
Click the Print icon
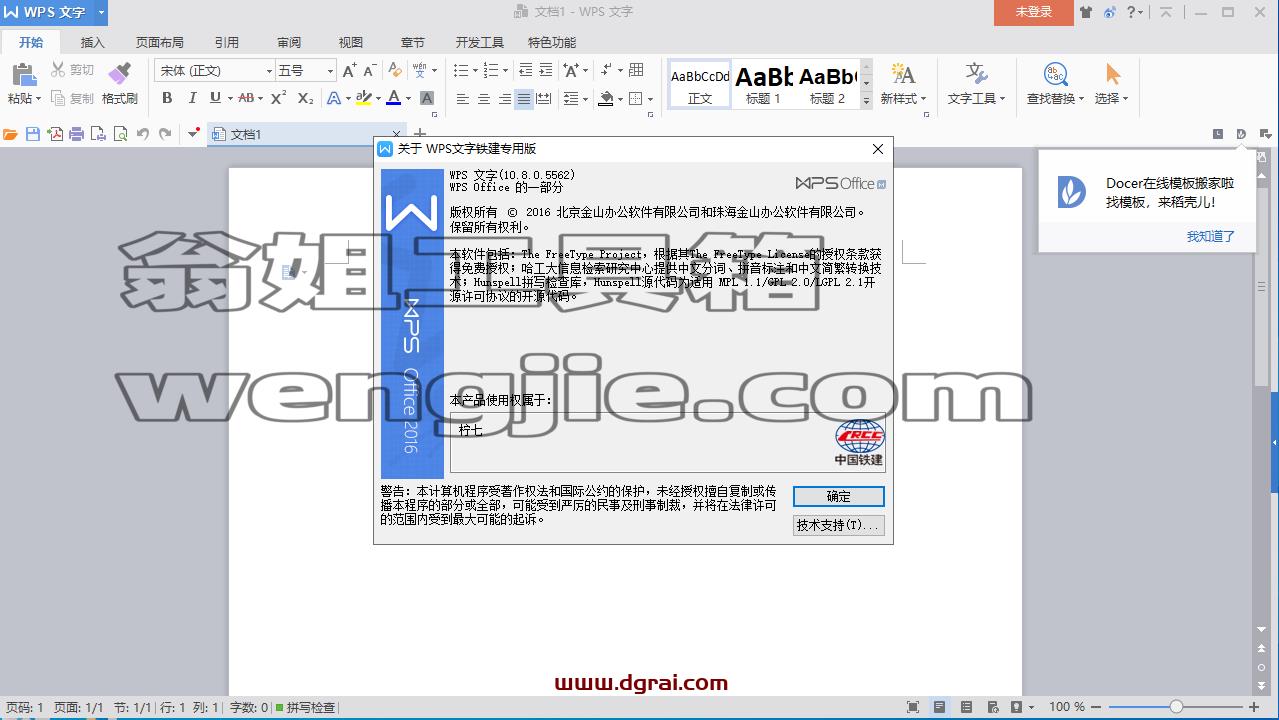[x=76, y=134]
